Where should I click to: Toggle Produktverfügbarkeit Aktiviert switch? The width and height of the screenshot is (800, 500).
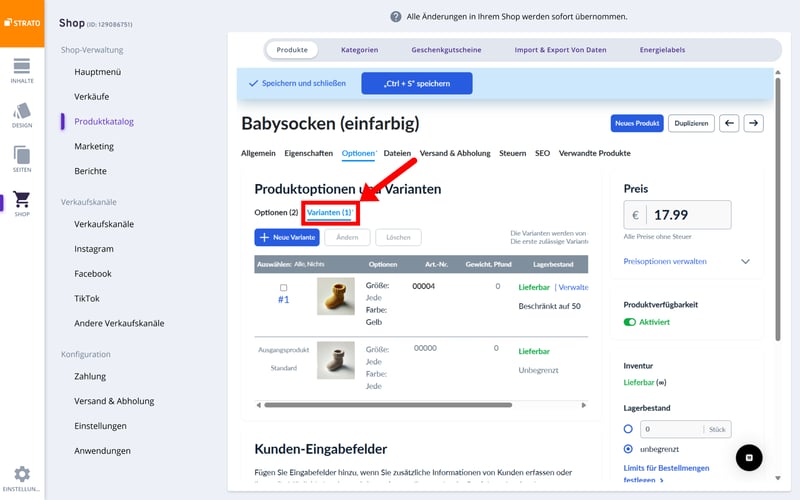pos(630,322)
